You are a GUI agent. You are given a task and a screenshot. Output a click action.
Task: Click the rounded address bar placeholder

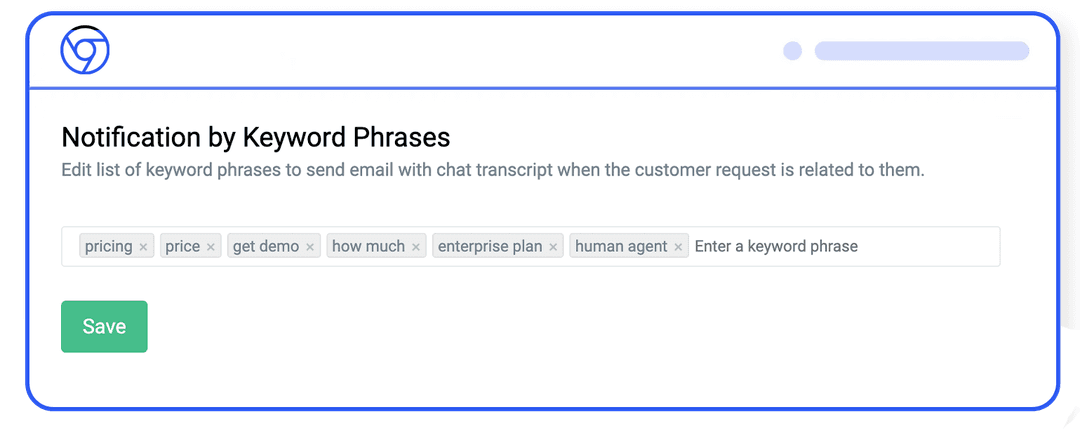(x=921, y=51)
